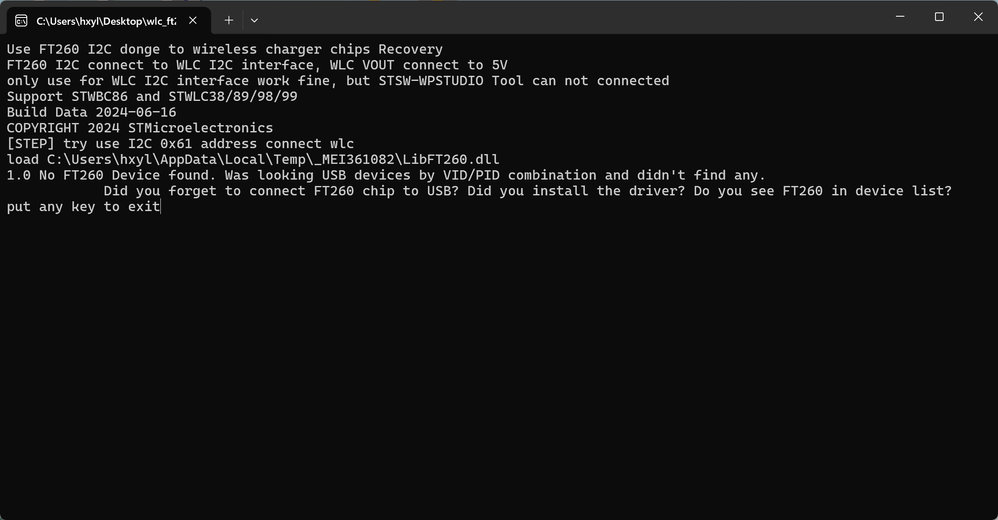Maximize the terminal window

pos(939,17)
